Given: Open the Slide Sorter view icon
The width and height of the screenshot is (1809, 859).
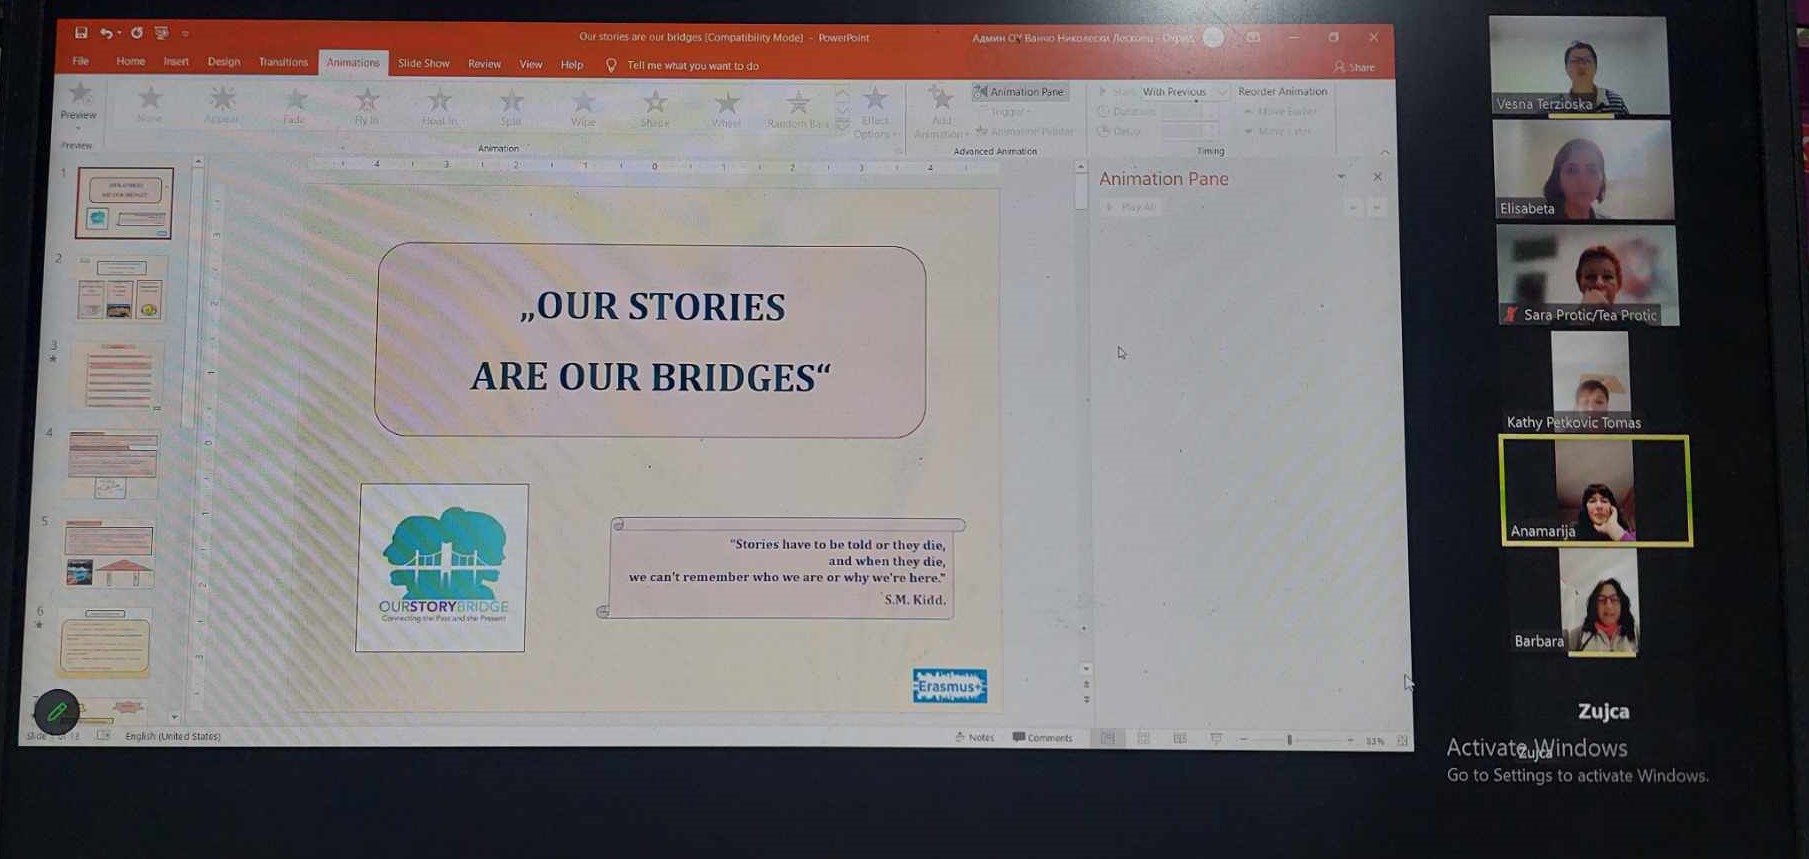Looking at the screenshot, I should click(x=1143, y=739).
